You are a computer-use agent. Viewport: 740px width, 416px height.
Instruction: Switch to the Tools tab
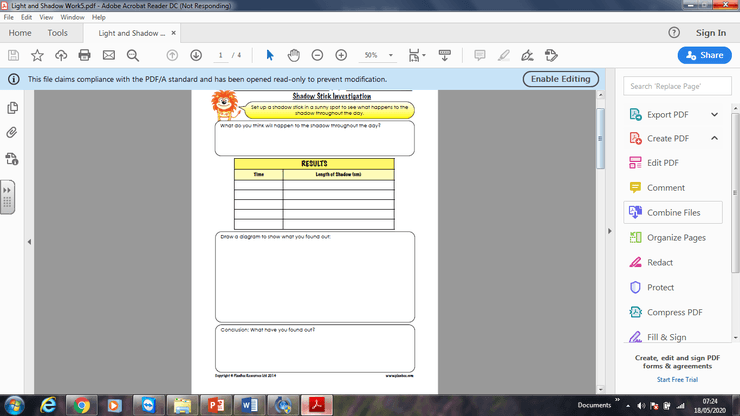coord(58,33)
